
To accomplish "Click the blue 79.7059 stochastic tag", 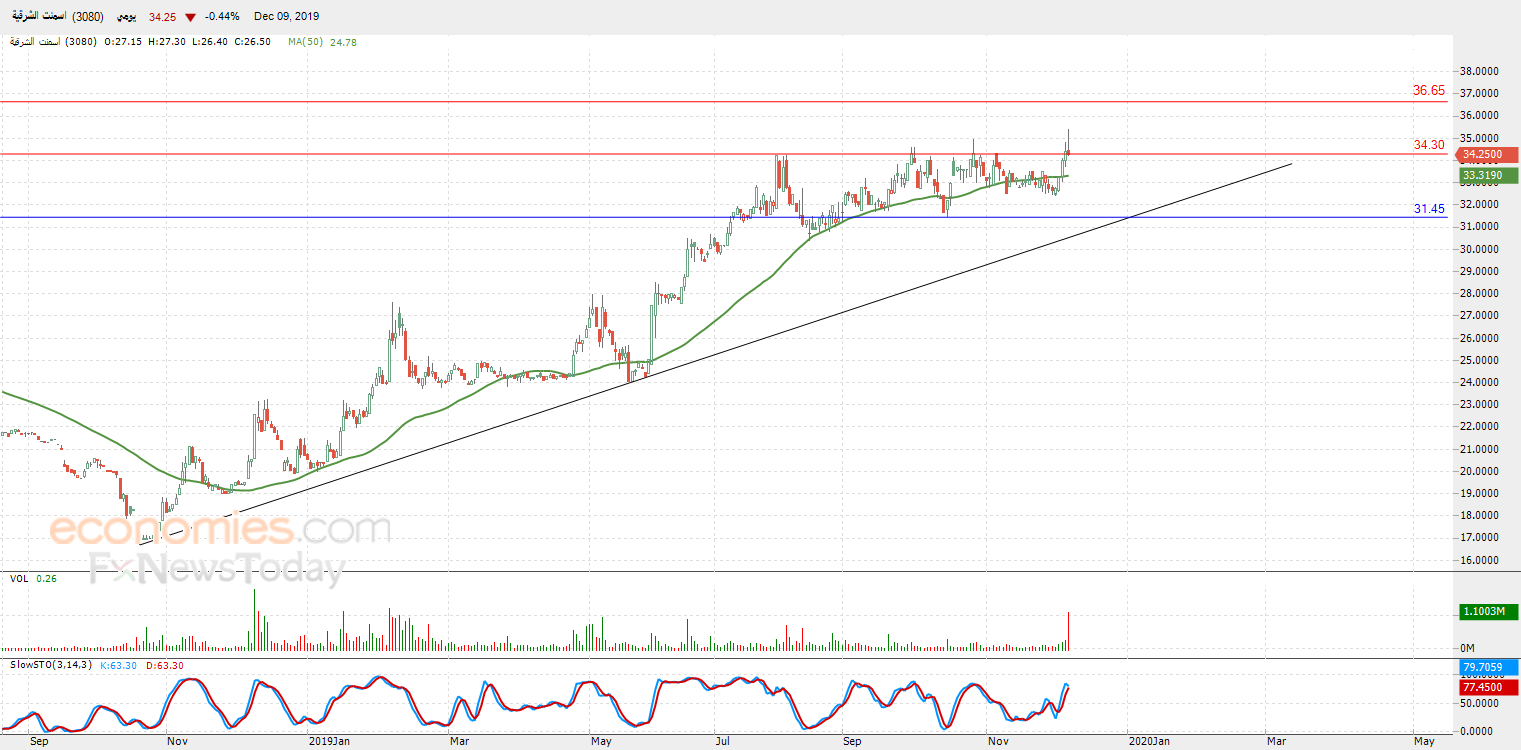I will 1487,666.
